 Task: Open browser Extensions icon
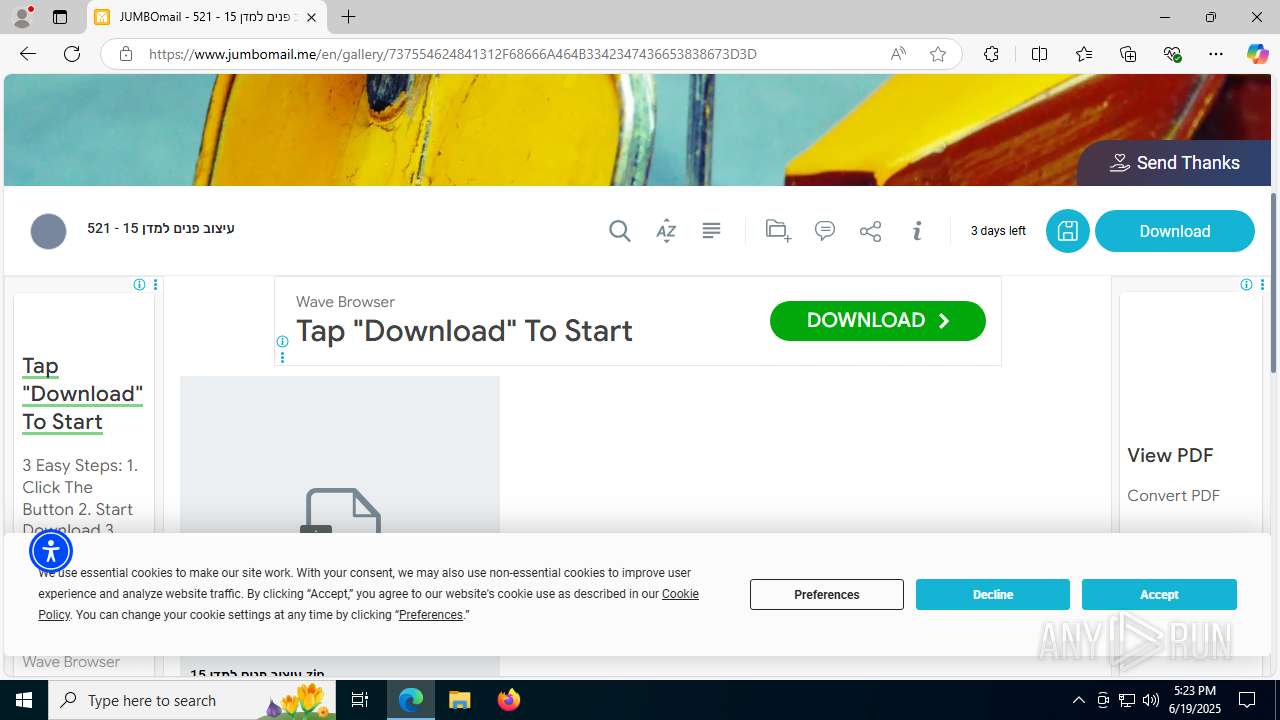[991, 54]
